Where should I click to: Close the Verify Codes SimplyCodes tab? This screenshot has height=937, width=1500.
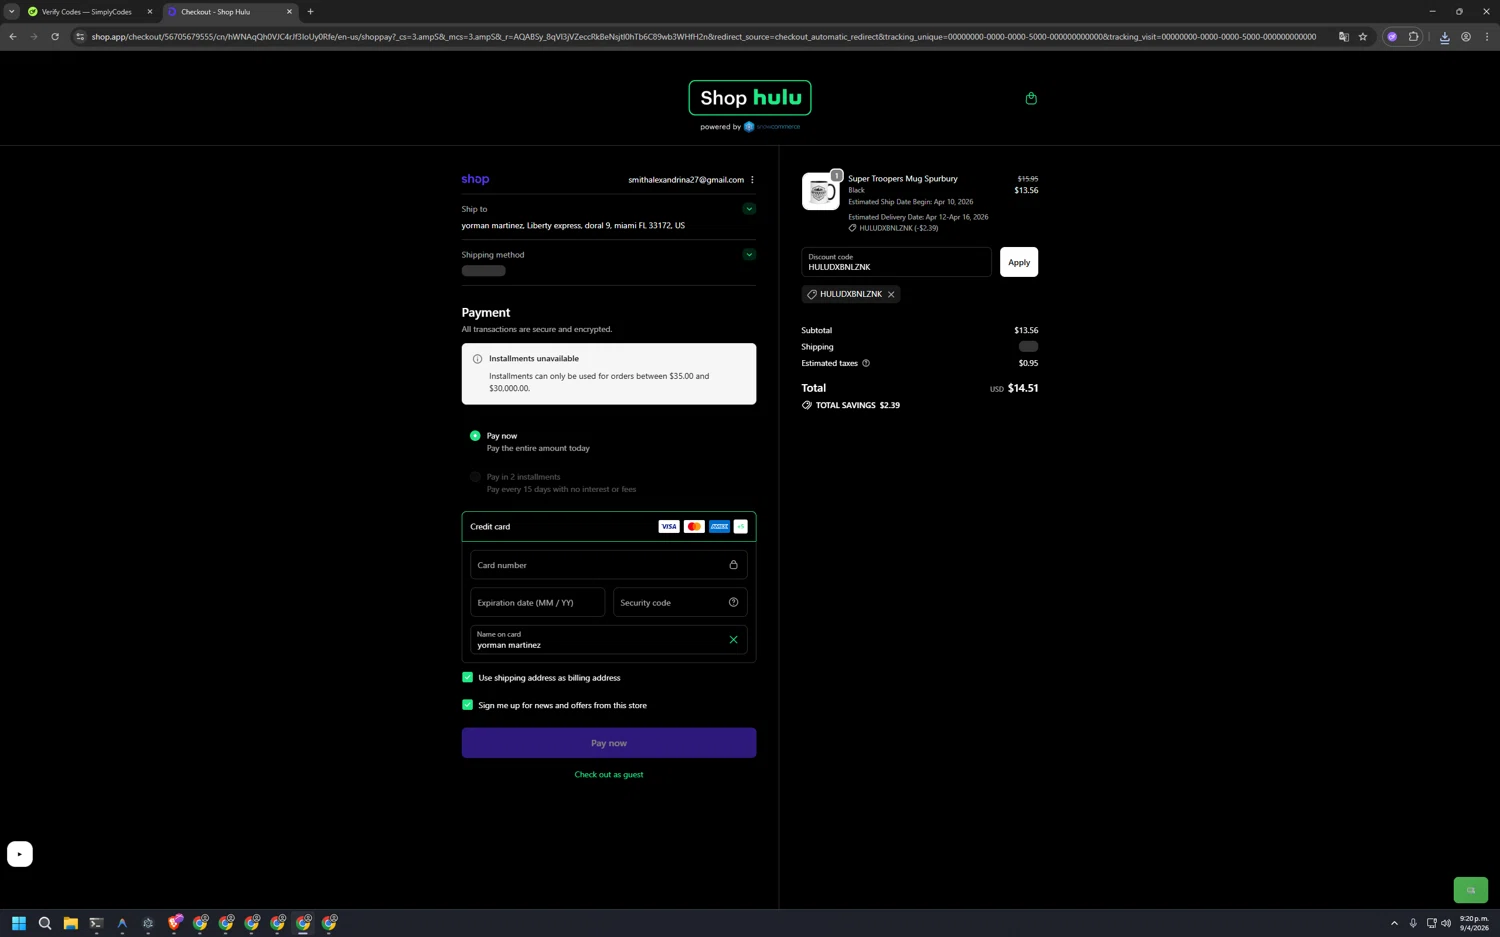150,12
